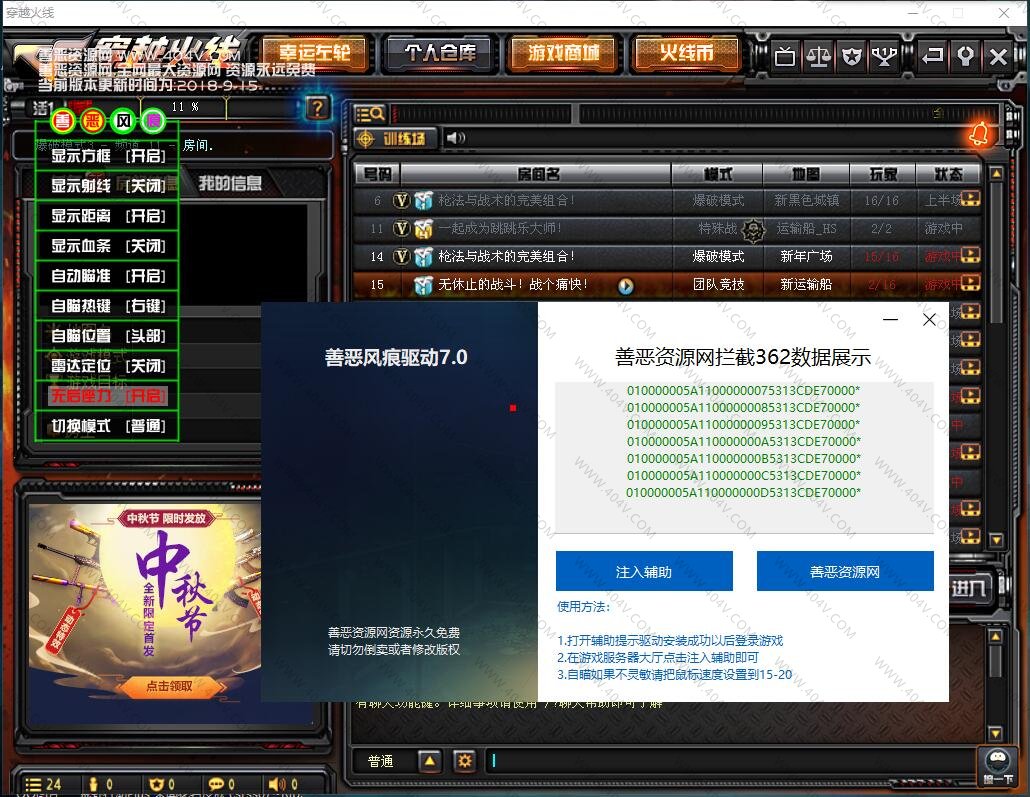Sort room list by 模式 column header
This screenshot has width=1030, height=797.
(x=717, y=174)
